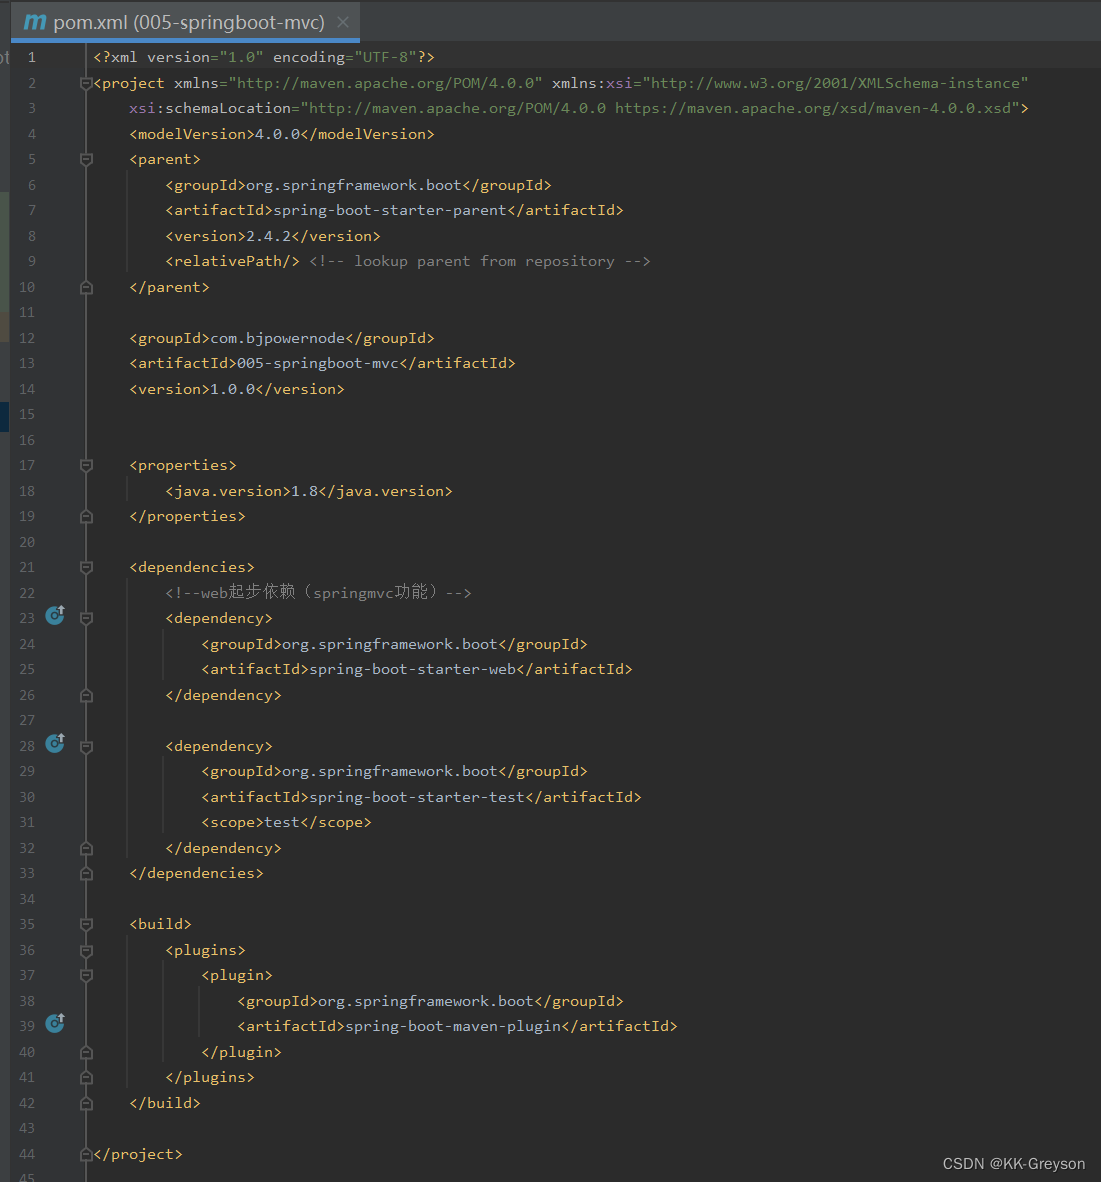Click parent version 2.4.2 text
The width and height of the screenshot is (1101, 1182).
(x=268, y=236)
